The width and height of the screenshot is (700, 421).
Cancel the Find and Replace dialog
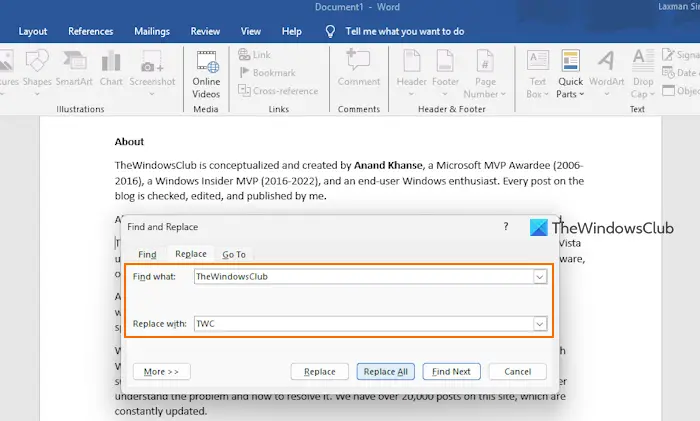pyautogui.click(x=517, y=371)
